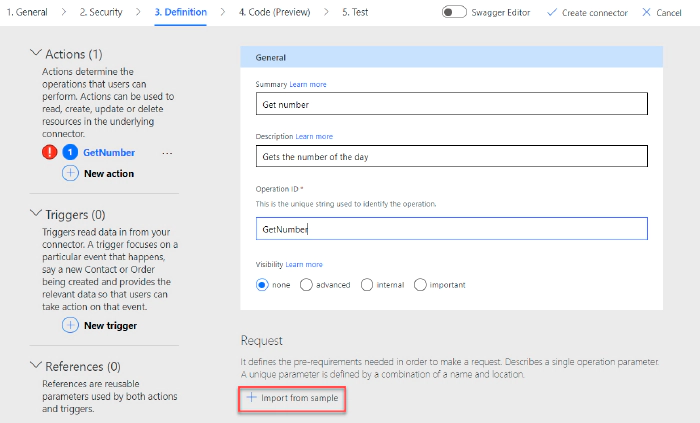Click the Description field 'Gets the number of the day'

(x=452, y=156)
